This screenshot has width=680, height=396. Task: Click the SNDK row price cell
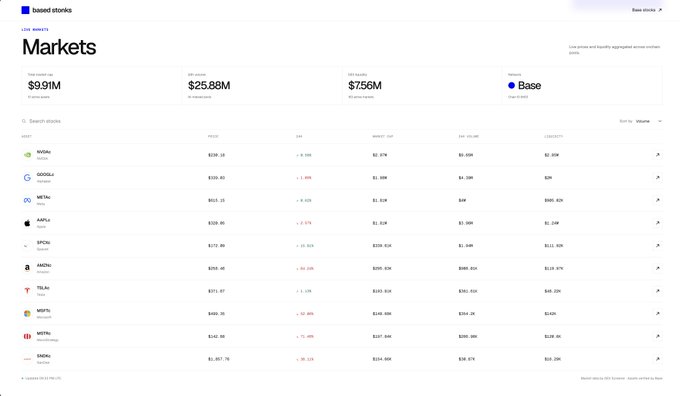click(x=219, y=359)
